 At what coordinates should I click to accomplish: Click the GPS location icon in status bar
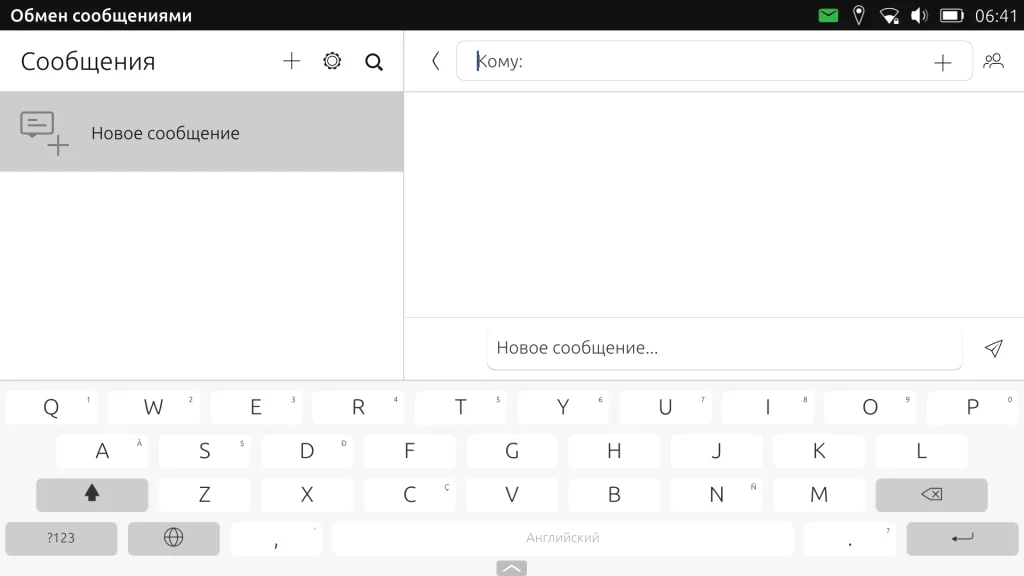(x=860, y=15)
